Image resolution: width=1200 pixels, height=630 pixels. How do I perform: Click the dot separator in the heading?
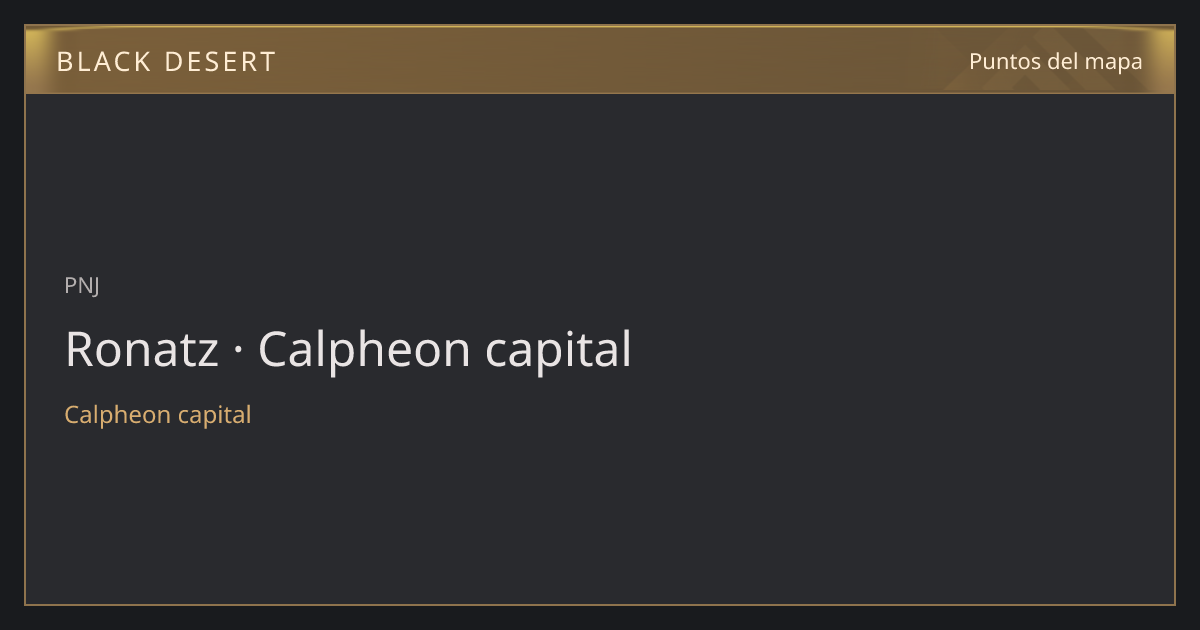pos(239,352)
